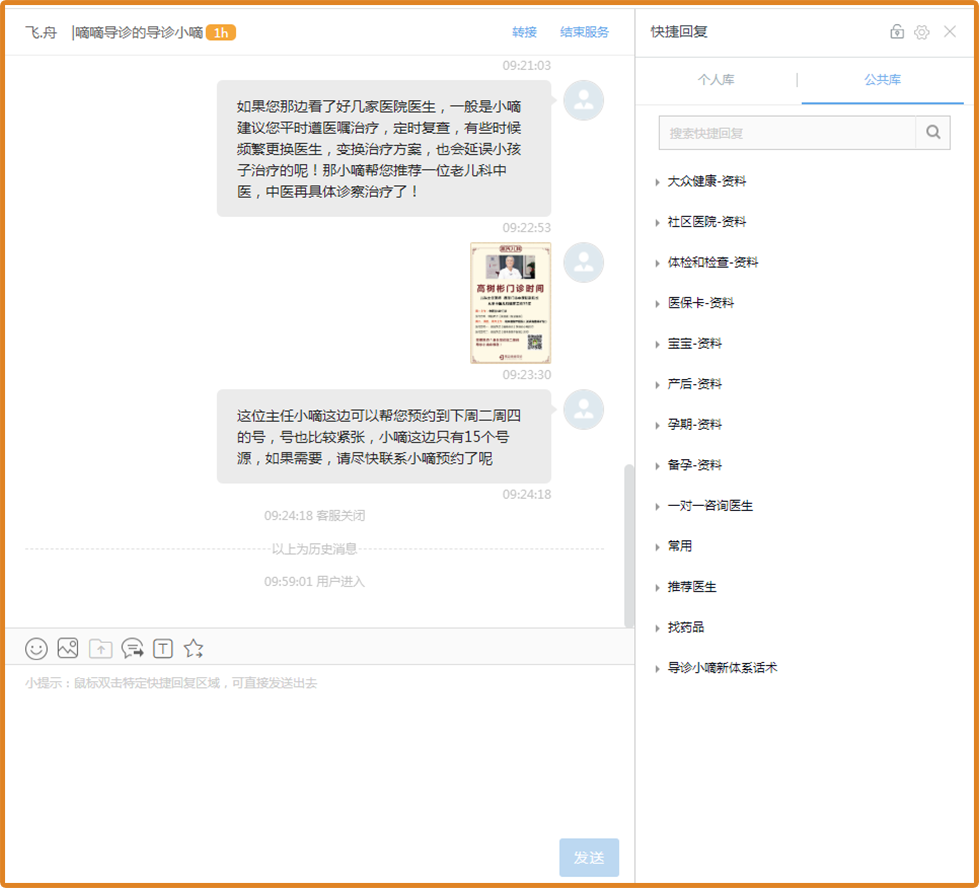Expand the 医保卡-资料 category
The width and height of the screenshot is (979, 888).
tap(700, 303)
